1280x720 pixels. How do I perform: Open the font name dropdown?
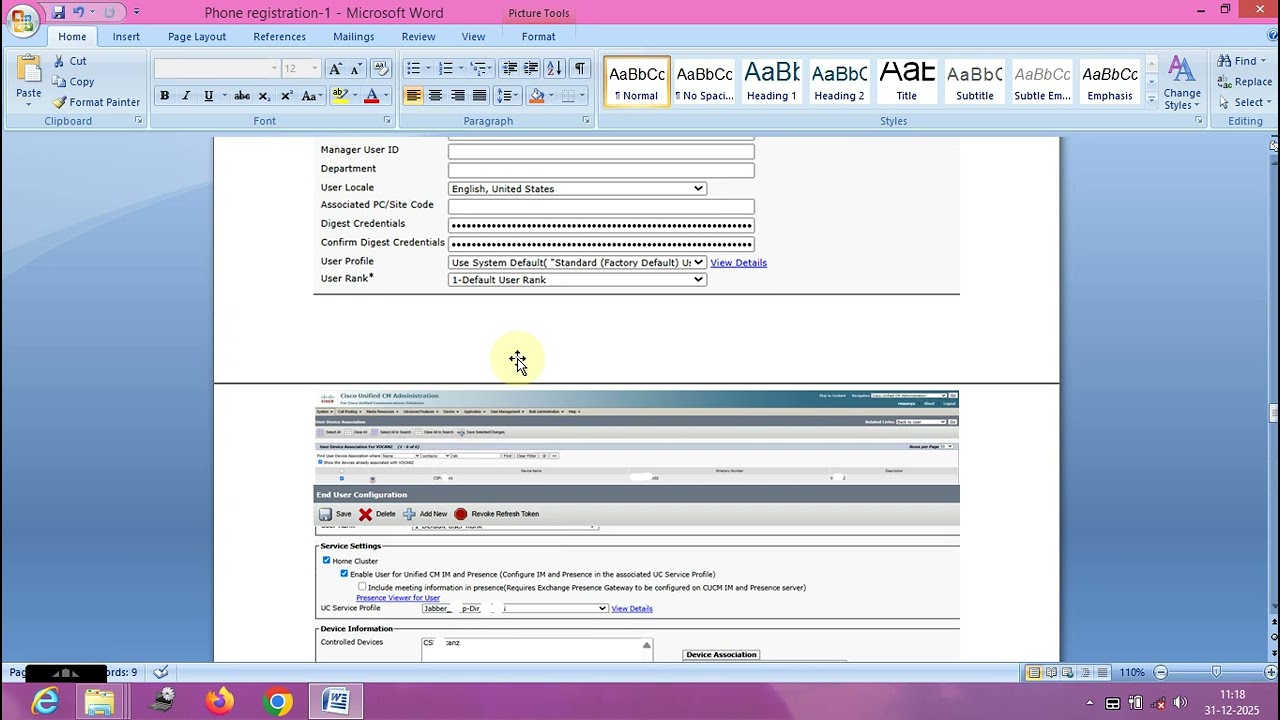(x=274, y=69)
